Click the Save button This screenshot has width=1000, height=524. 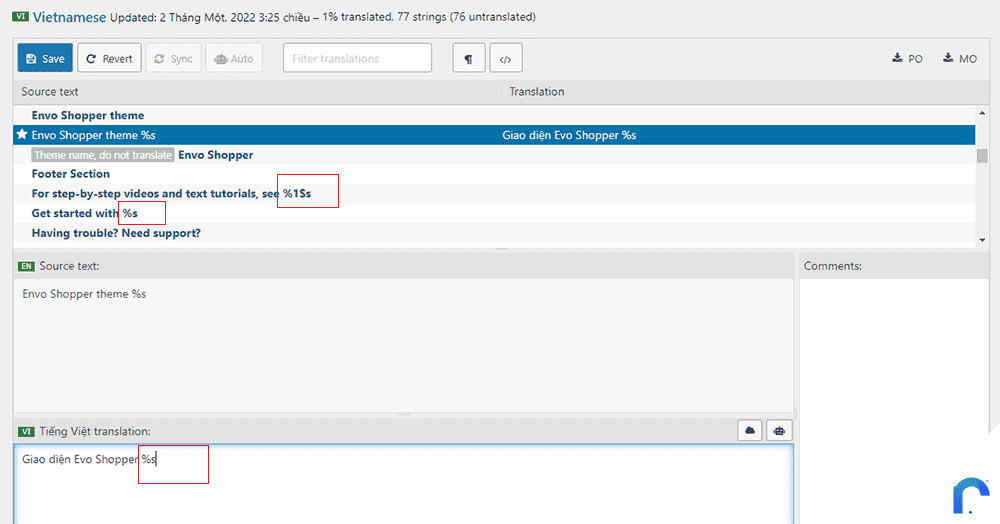tap(45, 58)
